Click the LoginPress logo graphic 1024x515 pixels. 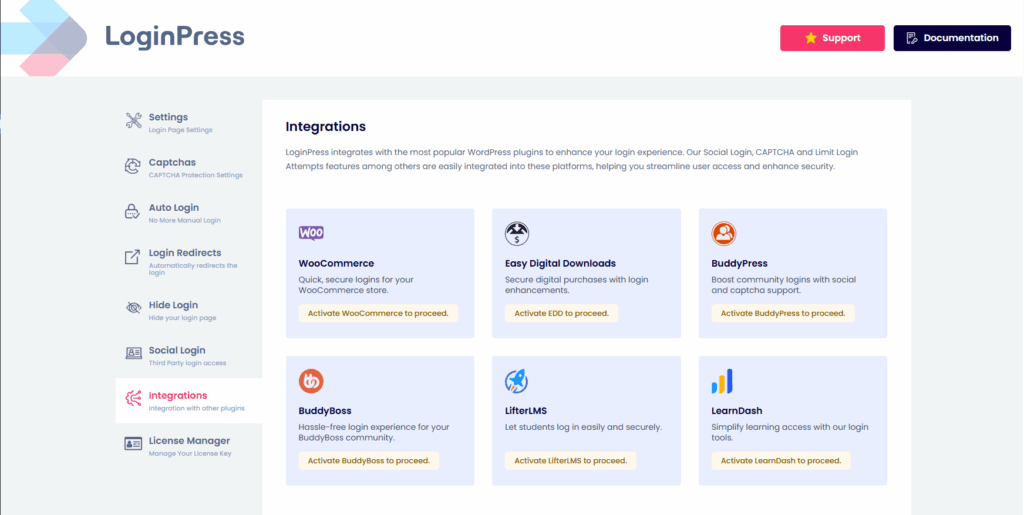click(x=44, y=38)
